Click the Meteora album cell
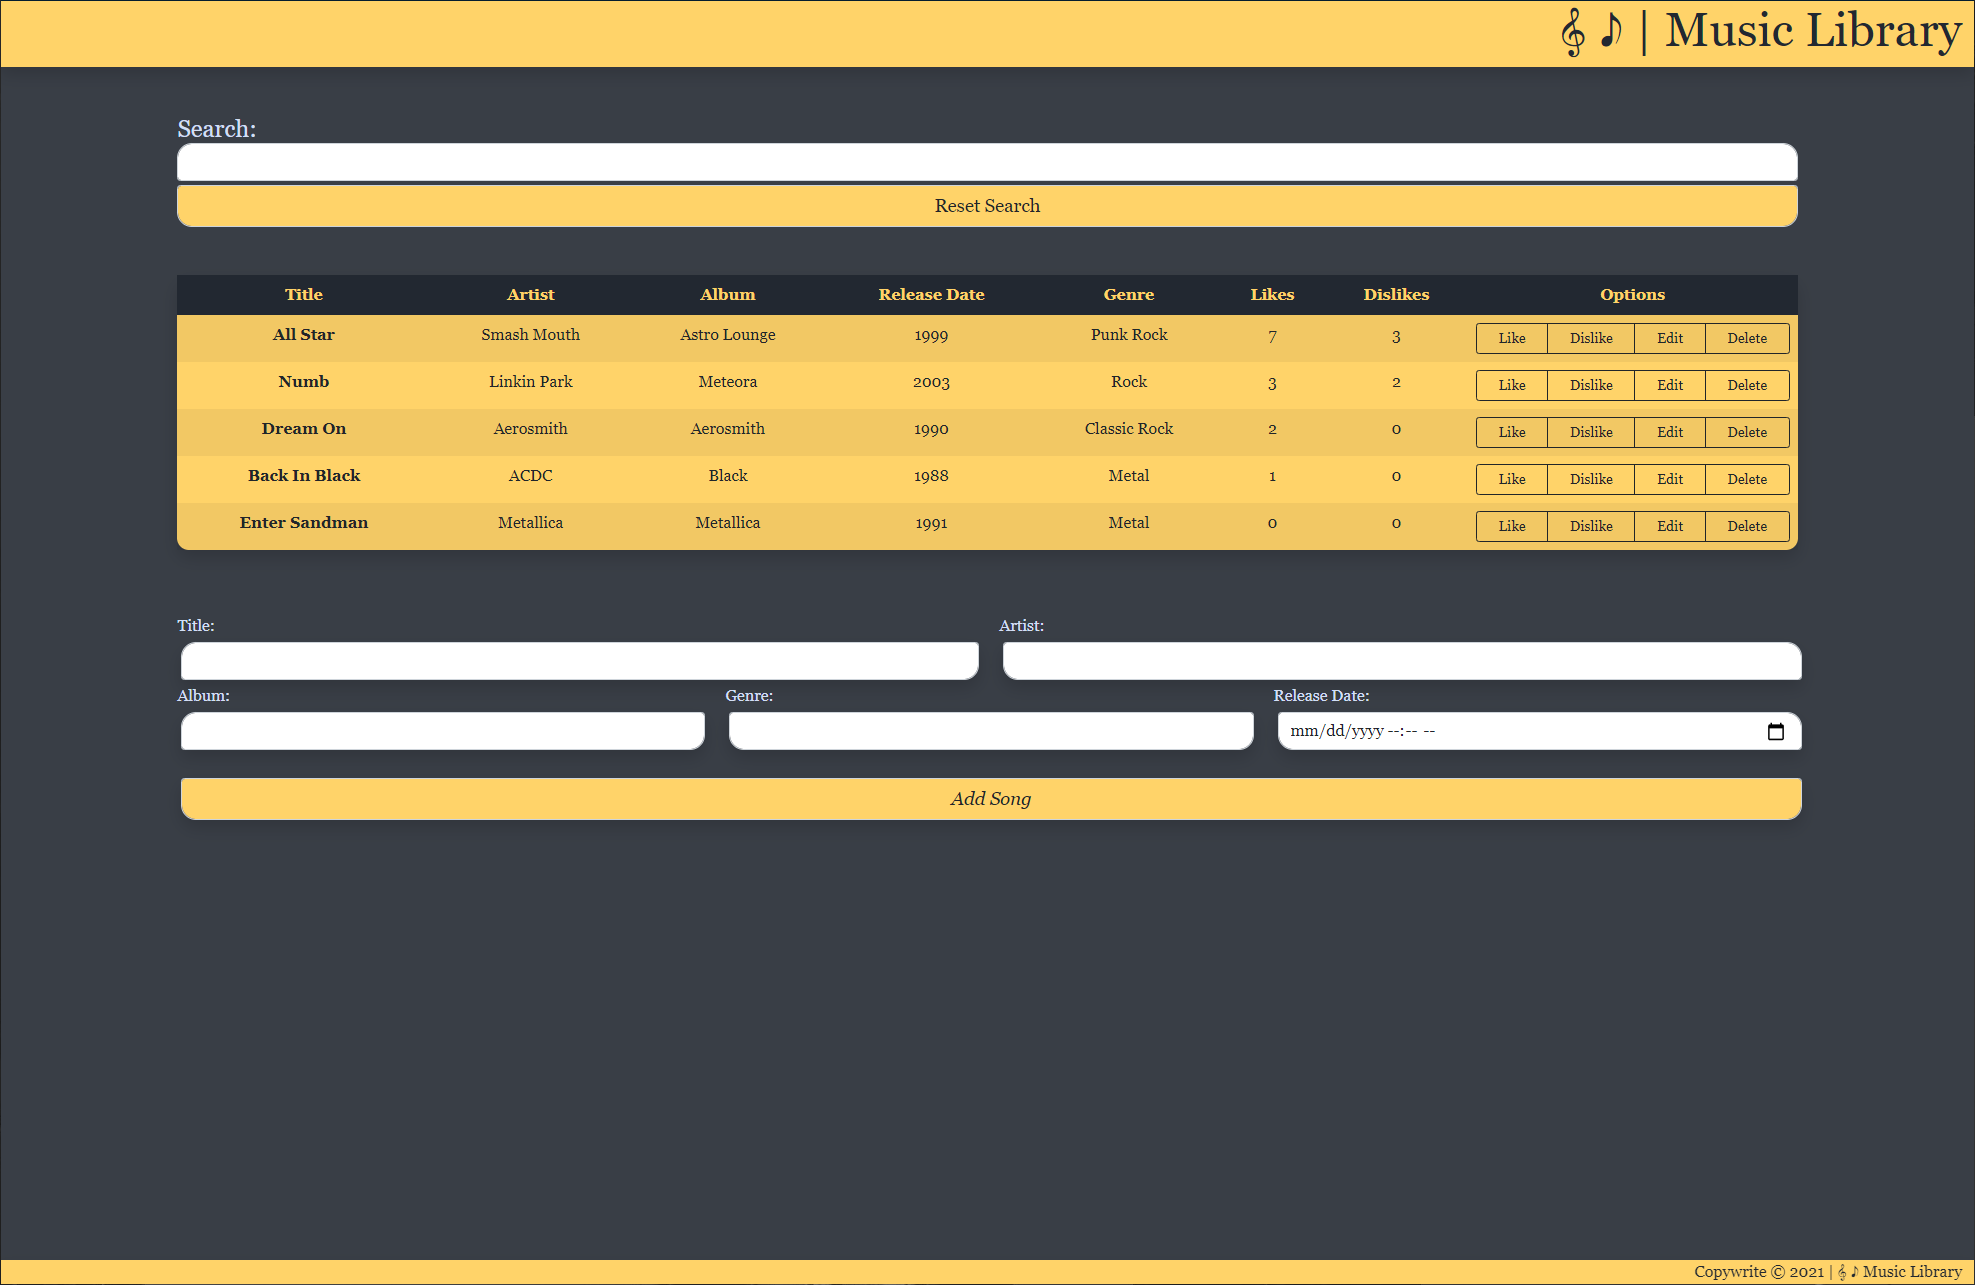This screenshot has width=1975, height=1285. 728,382
